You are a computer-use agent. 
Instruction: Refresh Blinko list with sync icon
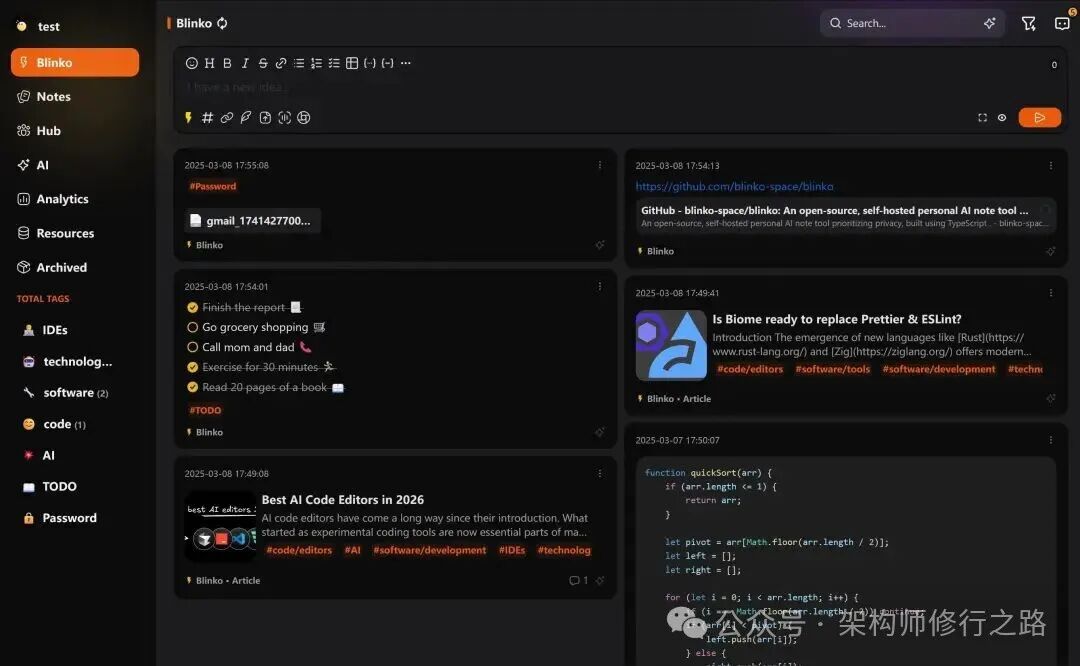pyautogui.click(x=222, y=23)
